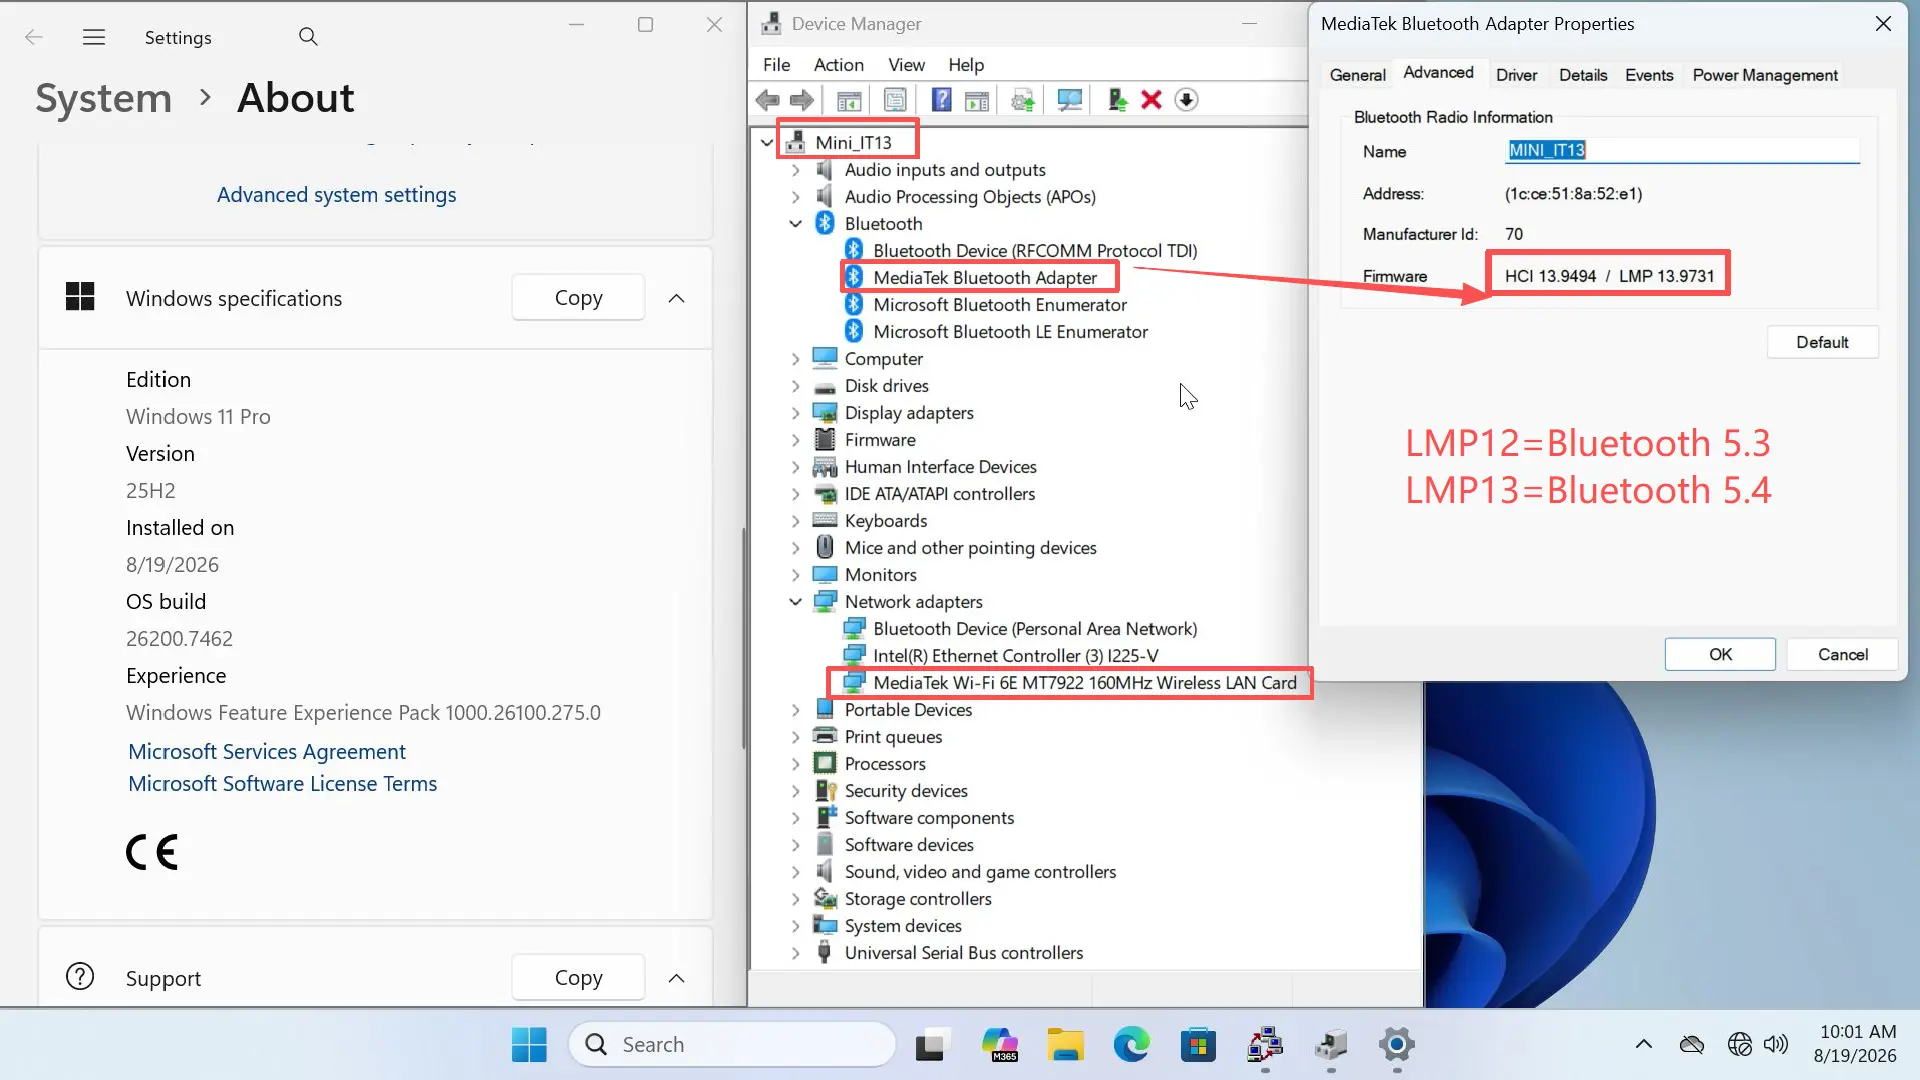Go back using Settings back arrow

click(34, 37)
